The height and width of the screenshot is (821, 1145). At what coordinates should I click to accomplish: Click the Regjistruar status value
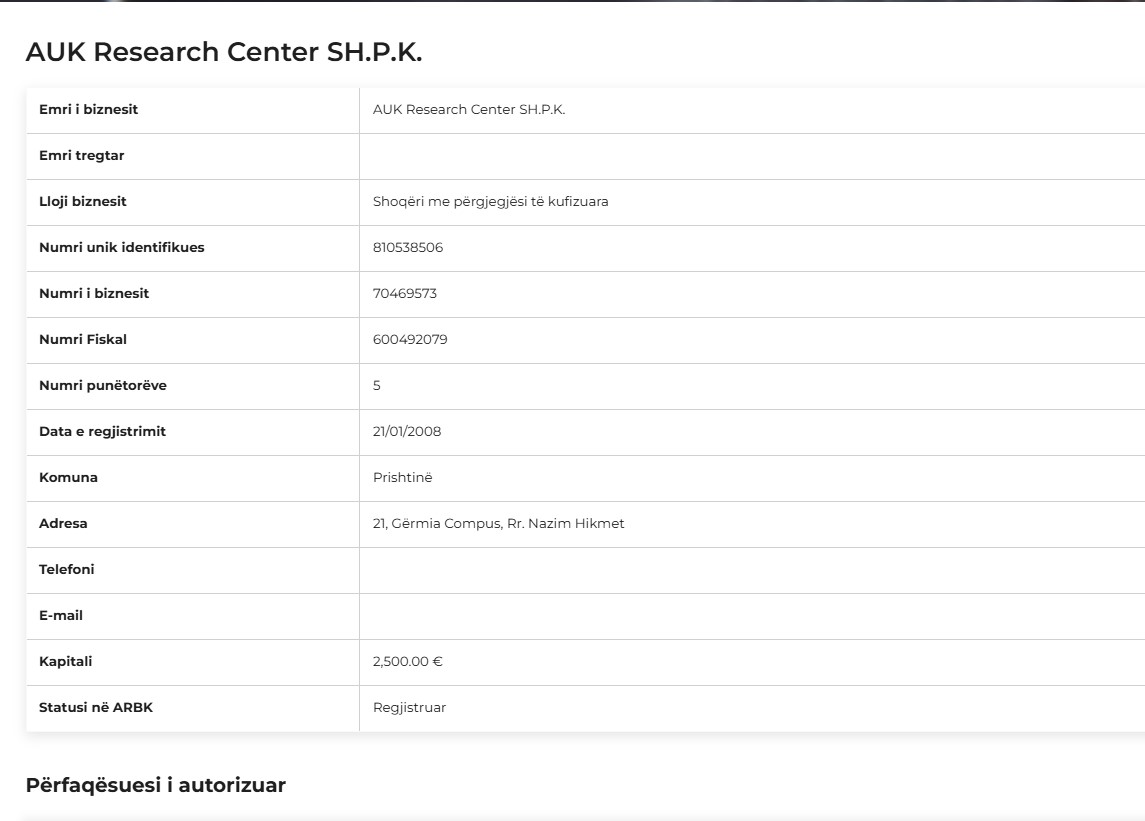click(409, 708)
